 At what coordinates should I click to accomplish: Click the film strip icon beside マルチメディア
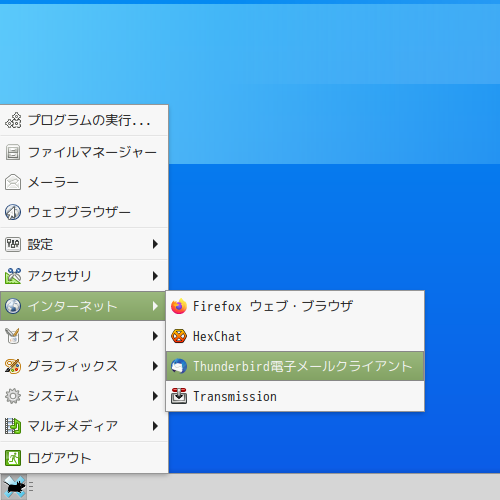[13, 426]
